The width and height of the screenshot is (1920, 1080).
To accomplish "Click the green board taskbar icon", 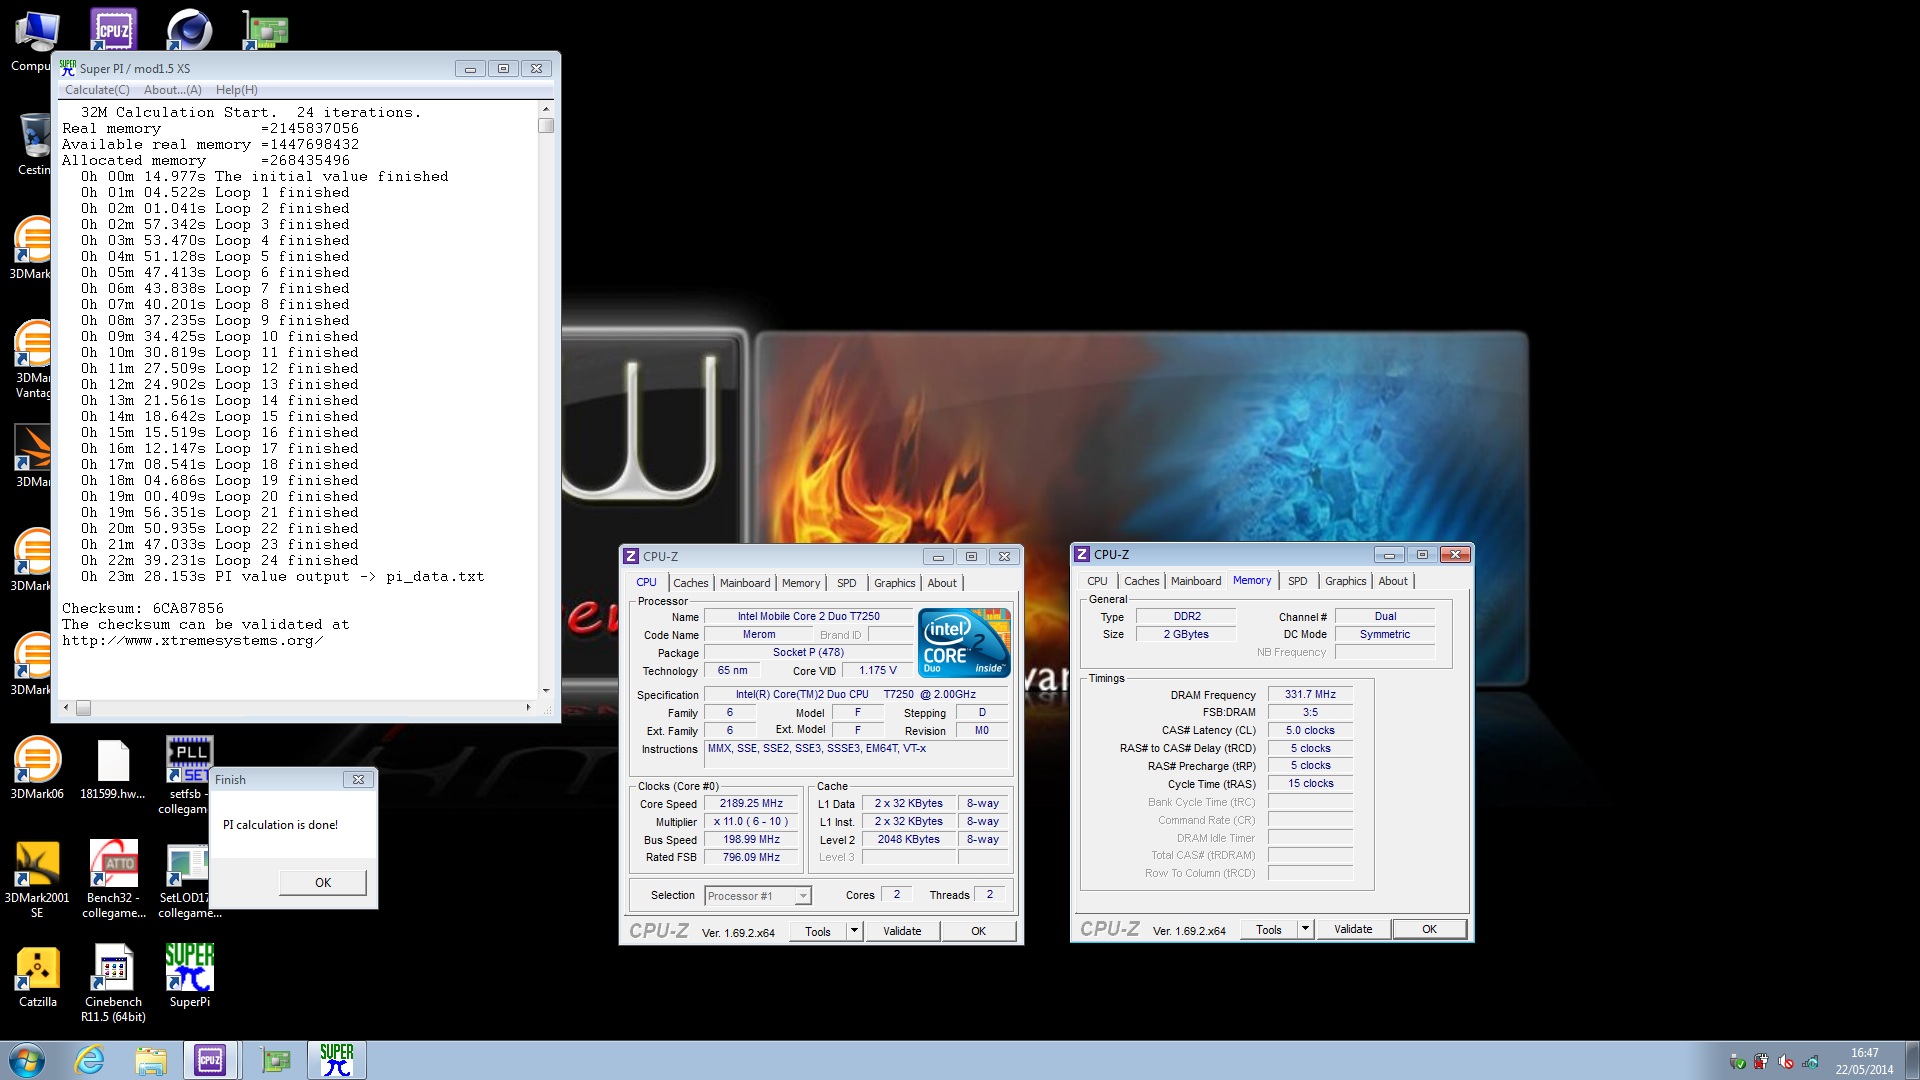I will pyautogui.click(x=275, y=1060).
